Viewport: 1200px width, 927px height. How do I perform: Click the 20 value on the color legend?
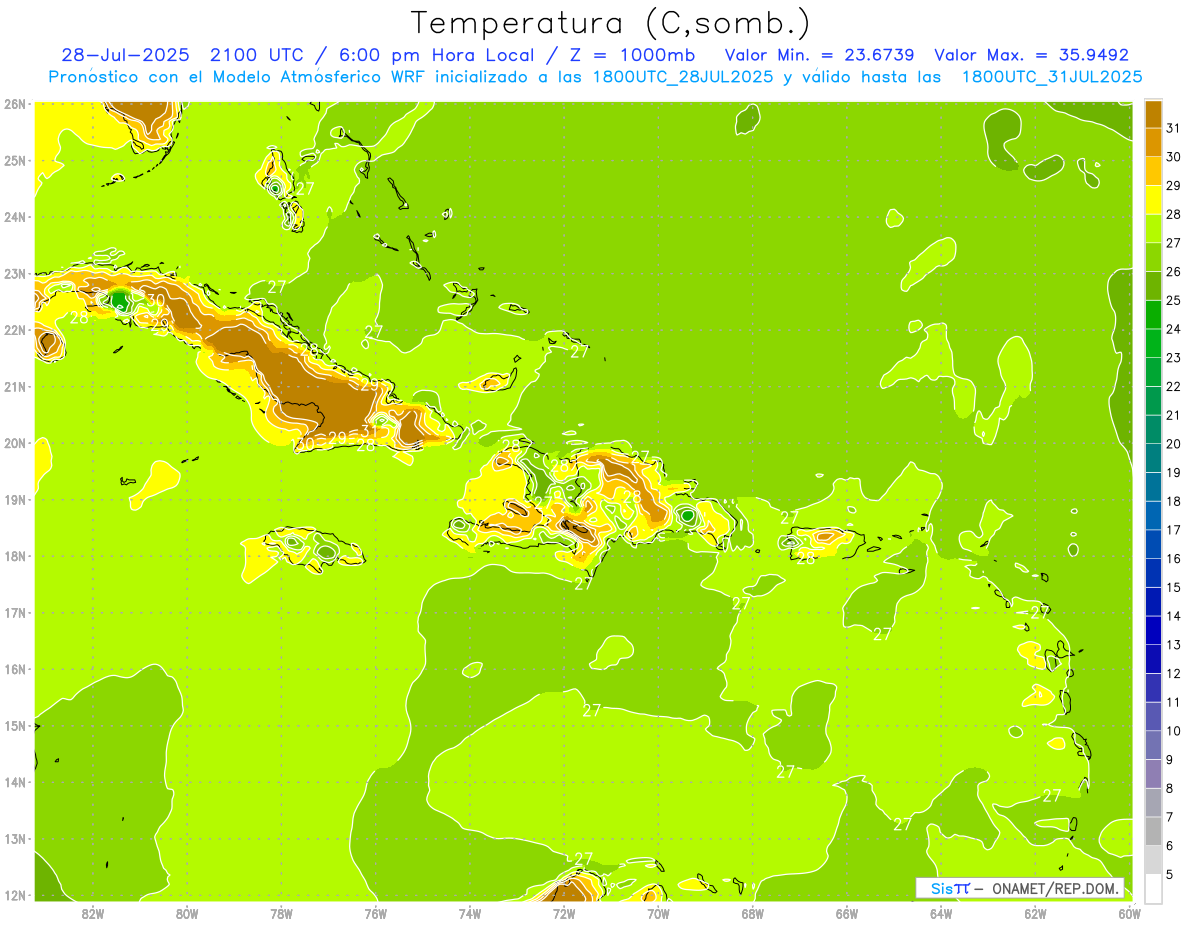(x=1174, y=444)
